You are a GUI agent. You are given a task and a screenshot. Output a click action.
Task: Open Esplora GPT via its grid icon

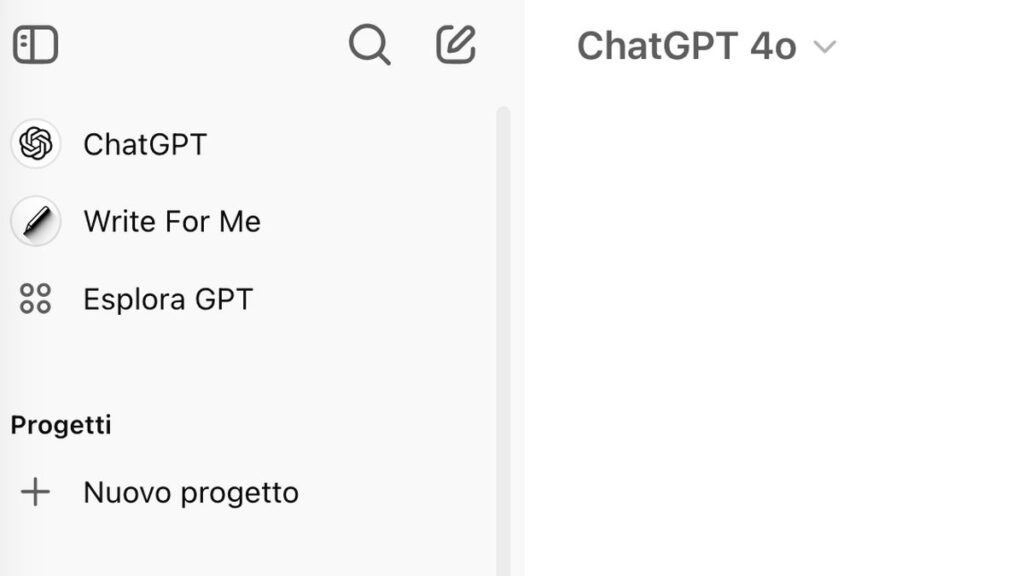pos(35,298)
